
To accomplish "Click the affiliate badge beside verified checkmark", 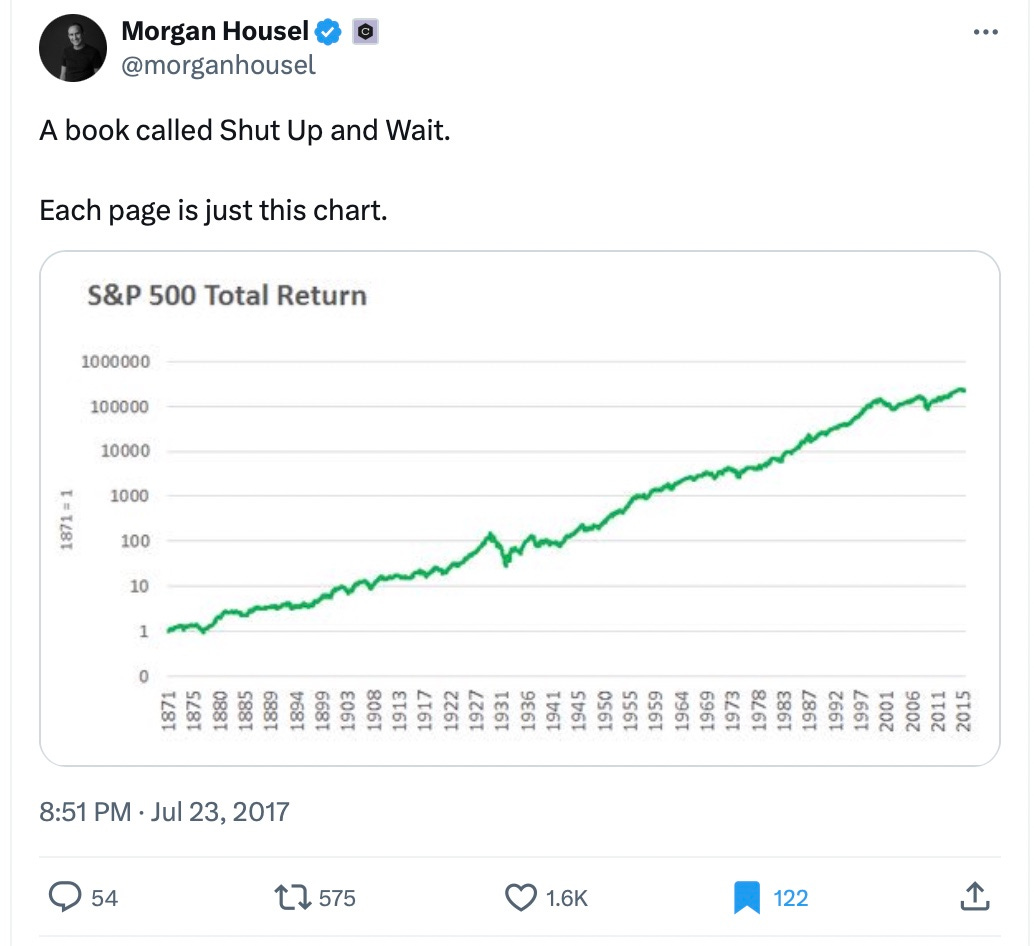I will [x=365, y=32].
